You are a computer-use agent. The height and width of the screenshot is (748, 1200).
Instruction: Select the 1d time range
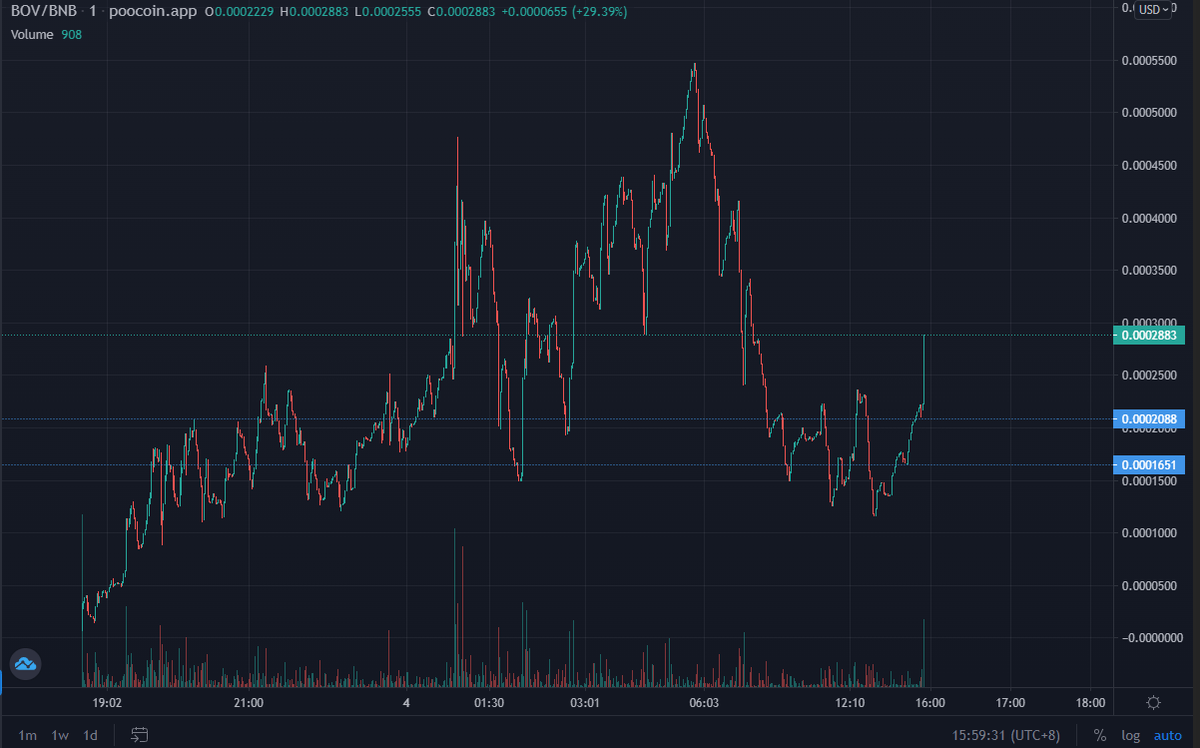[x=90, y=735]
